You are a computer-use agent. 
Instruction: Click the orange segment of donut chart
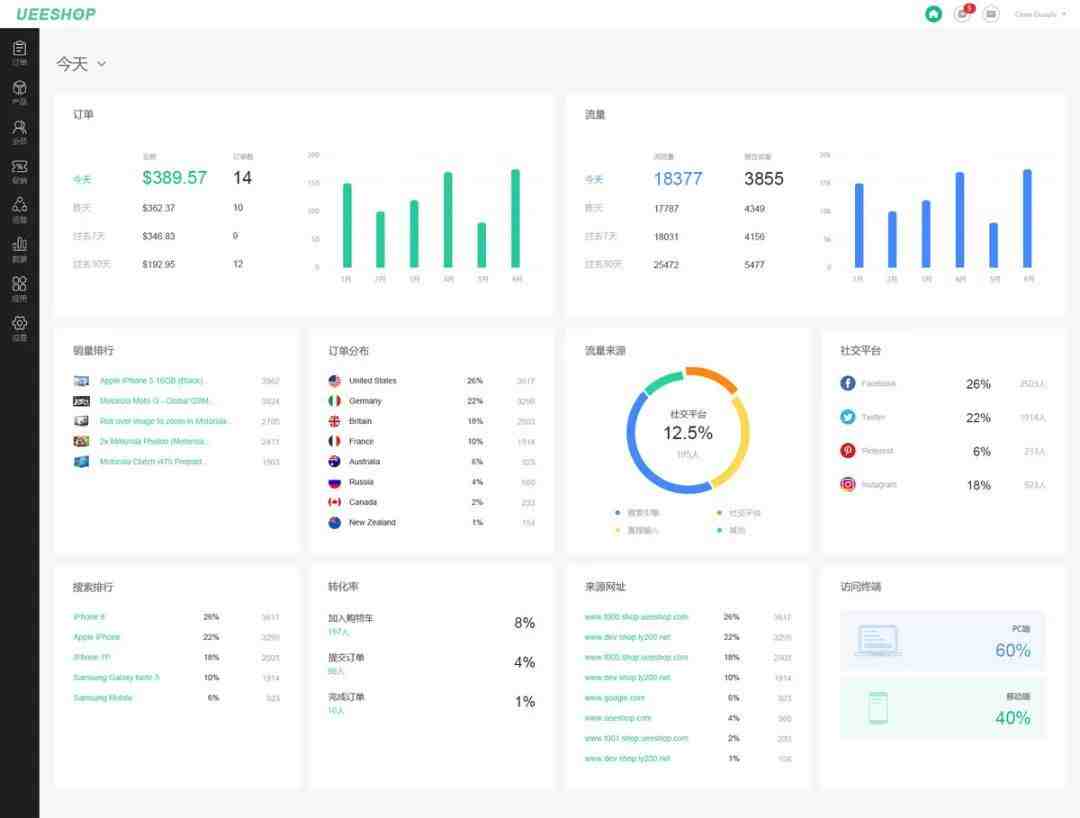712,379
